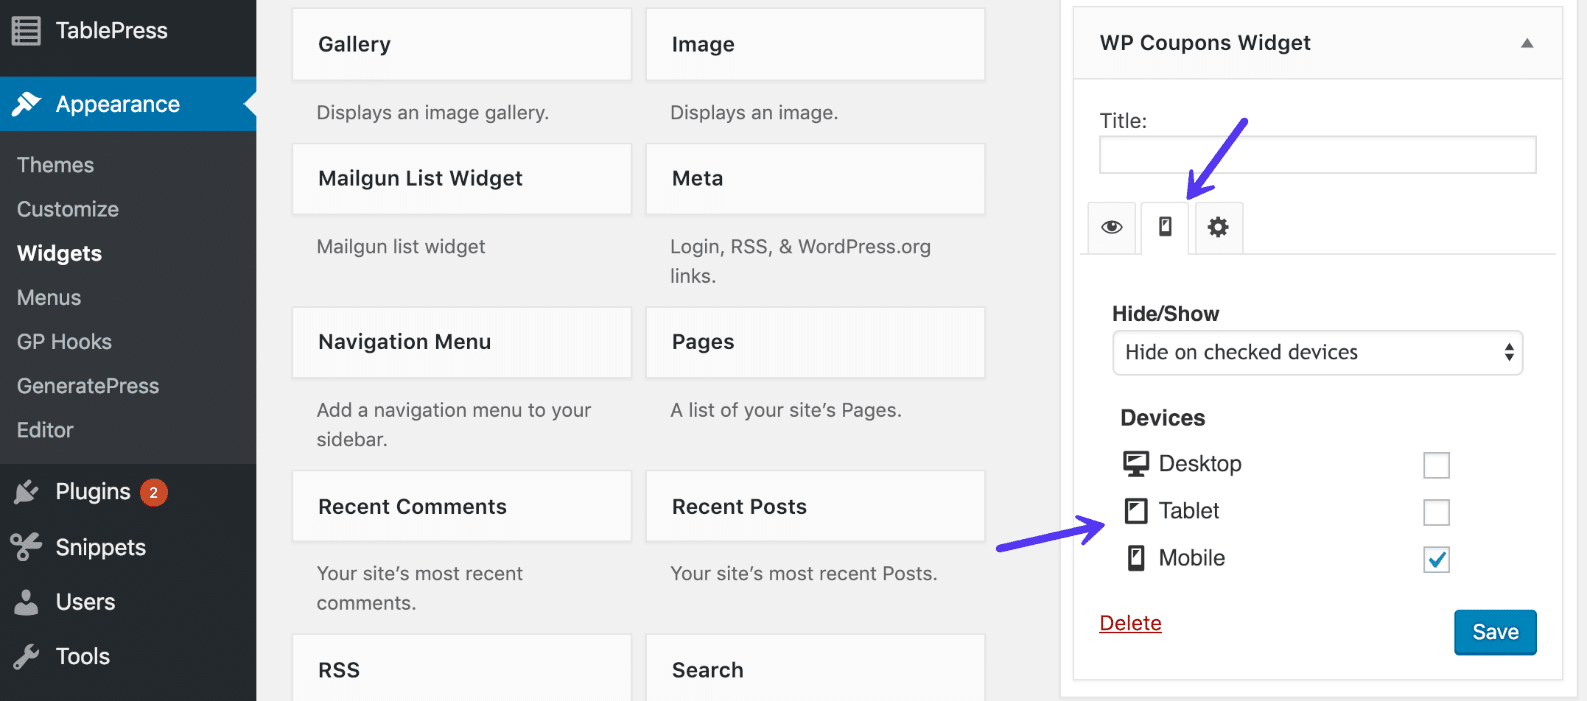Open the Hide/Show dropdown

click(1317, 353)
